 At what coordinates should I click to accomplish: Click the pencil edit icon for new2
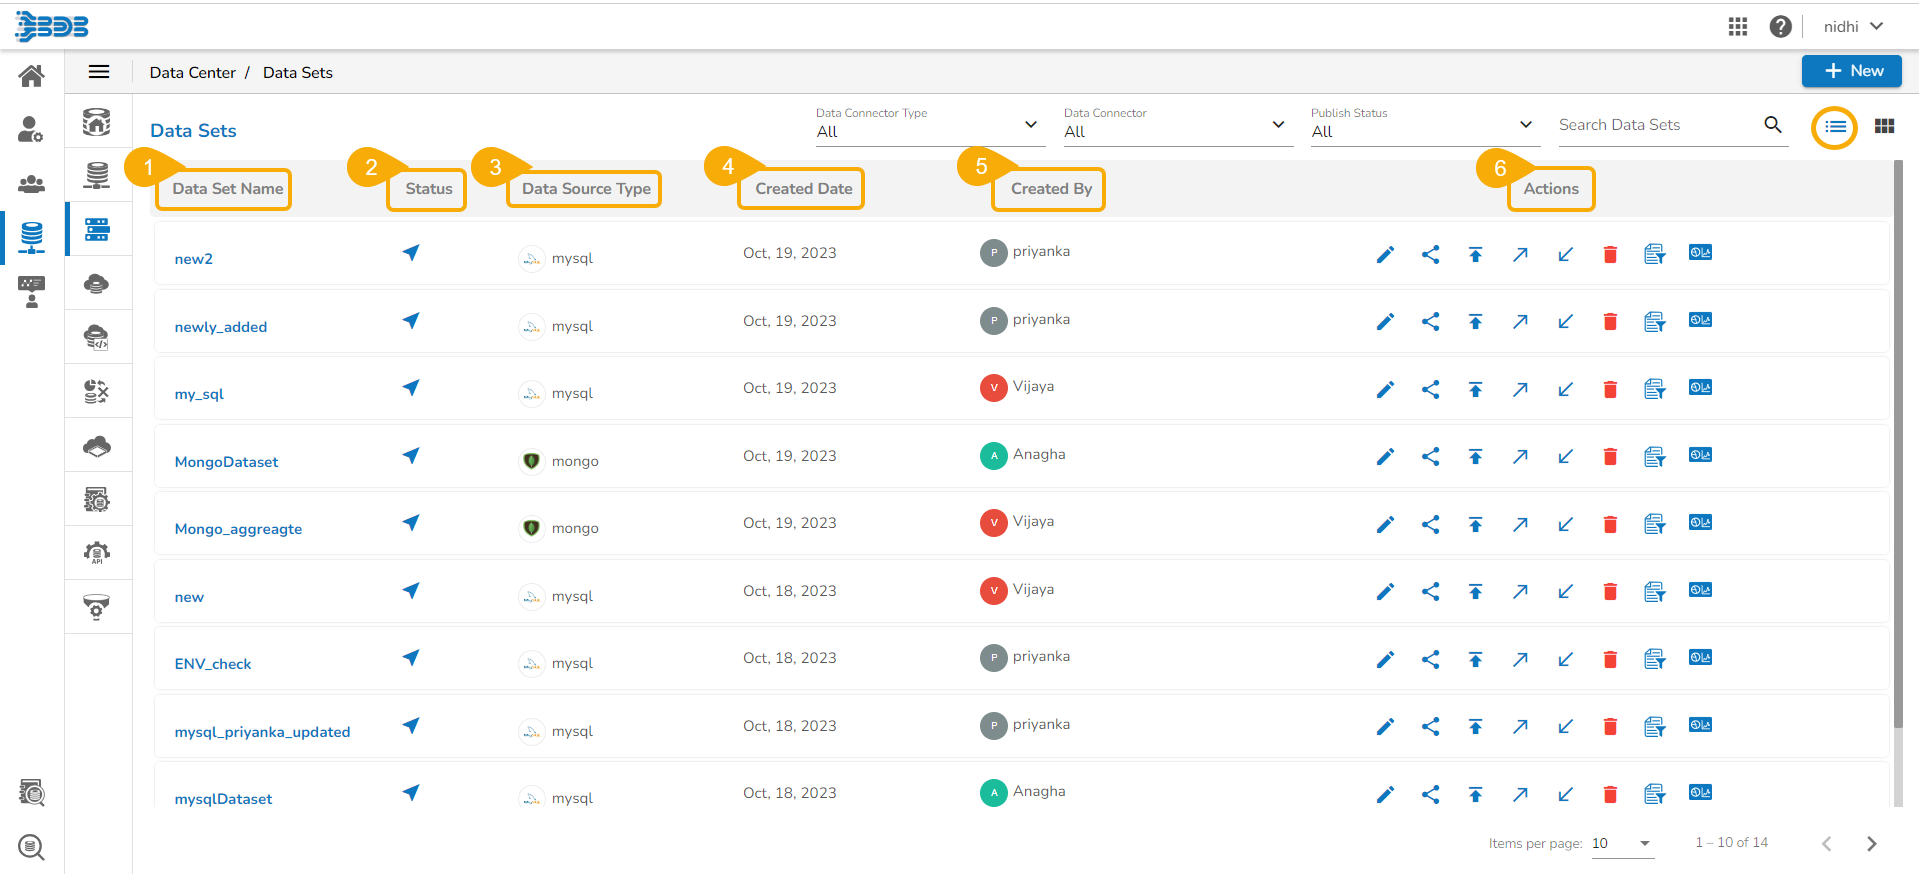tap(1385, 255)
